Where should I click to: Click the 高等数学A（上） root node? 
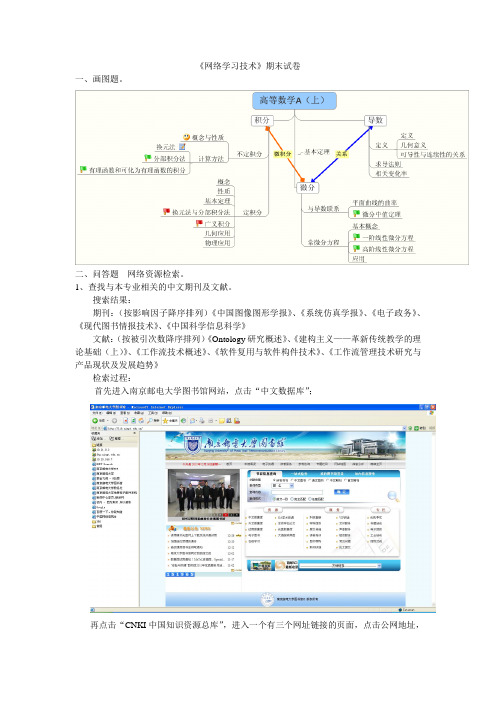pyautogui.click(x=295, y=101)
